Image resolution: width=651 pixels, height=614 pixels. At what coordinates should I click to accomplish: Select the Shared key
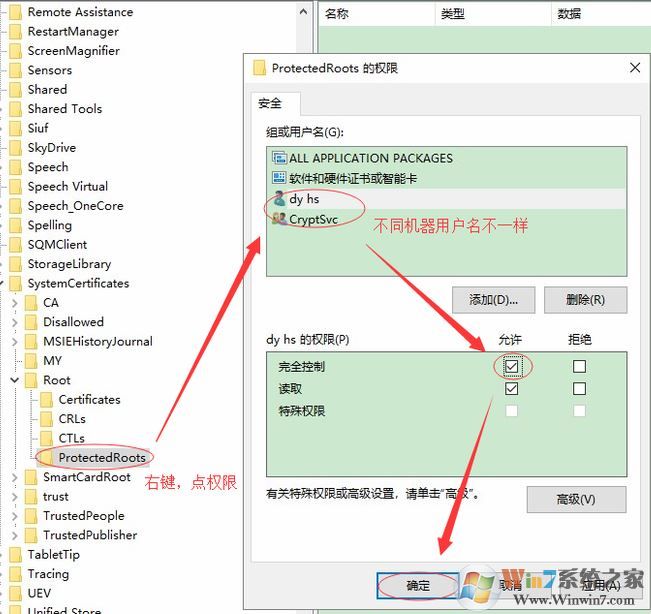[47, 90]
